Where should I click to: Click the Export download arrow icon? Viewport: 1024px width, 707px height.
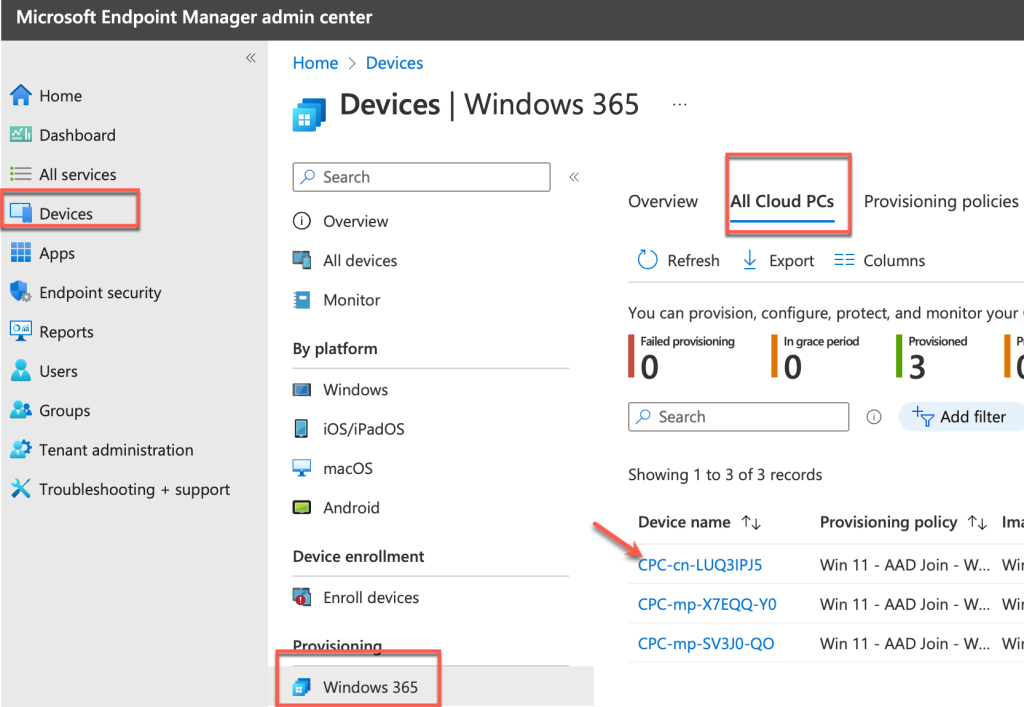pos(750,260)
